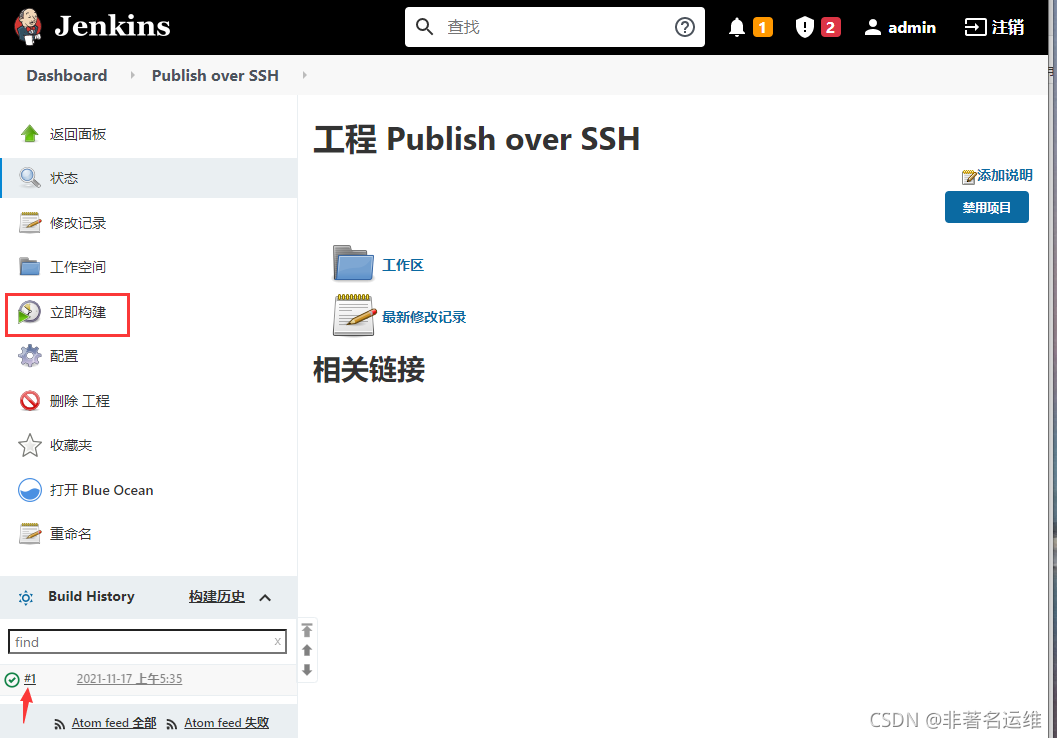Open the 构建历史 trend link
Screen dimensions: 1057x738
tap(216, 596)
